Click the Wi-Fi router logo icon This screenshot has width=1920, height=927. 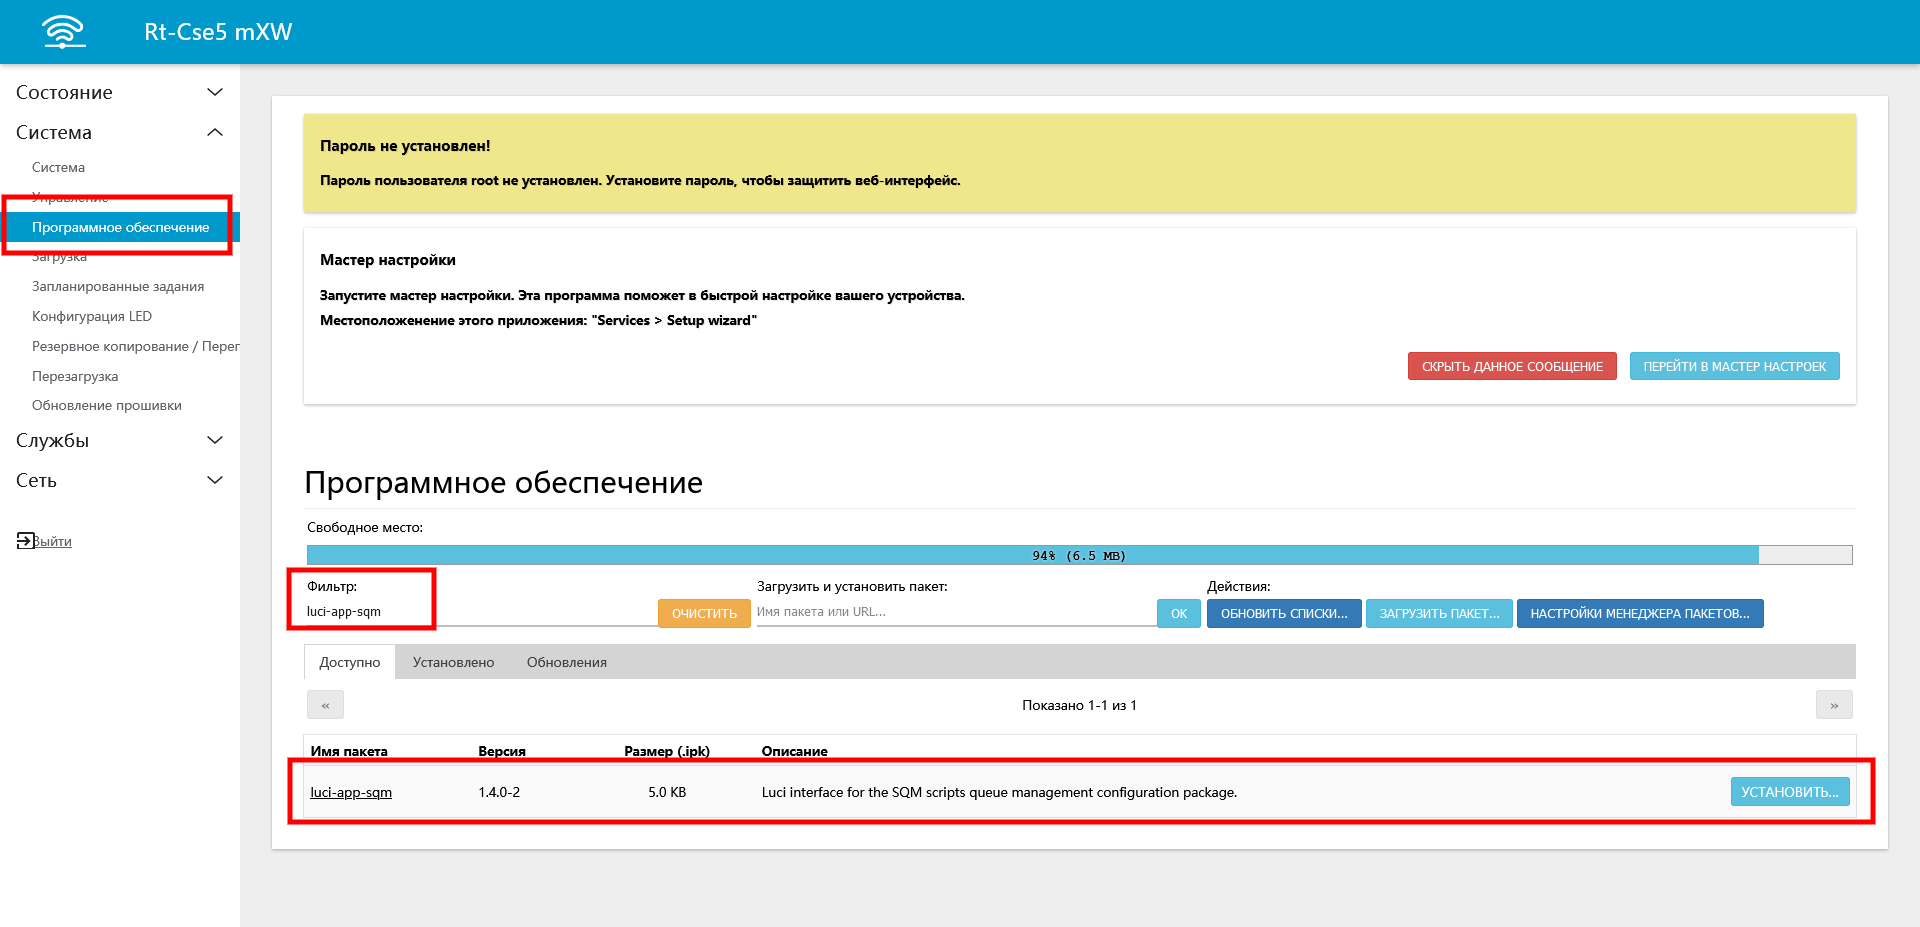[64, 31]
